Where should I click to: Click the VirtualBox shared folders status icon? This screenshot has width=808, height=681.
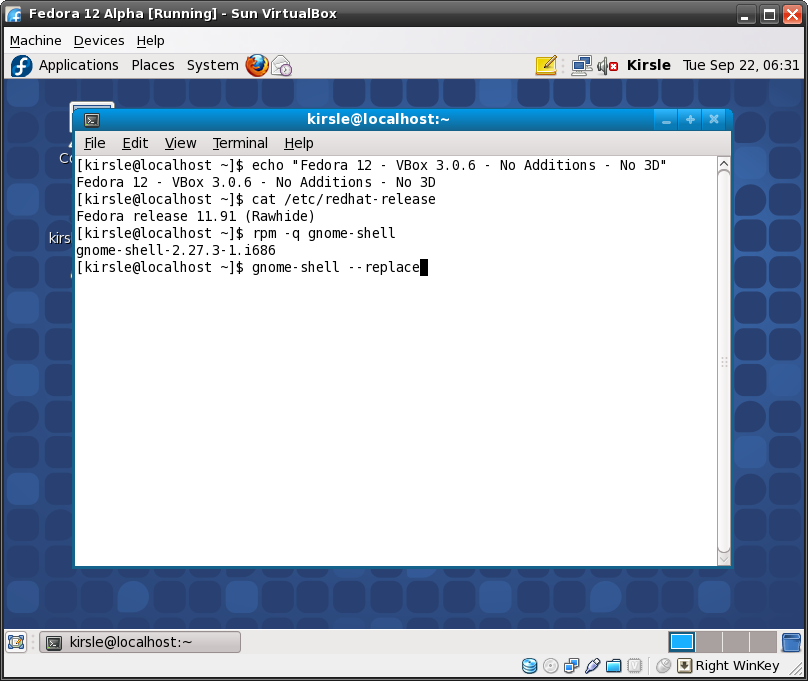(614, 666)
